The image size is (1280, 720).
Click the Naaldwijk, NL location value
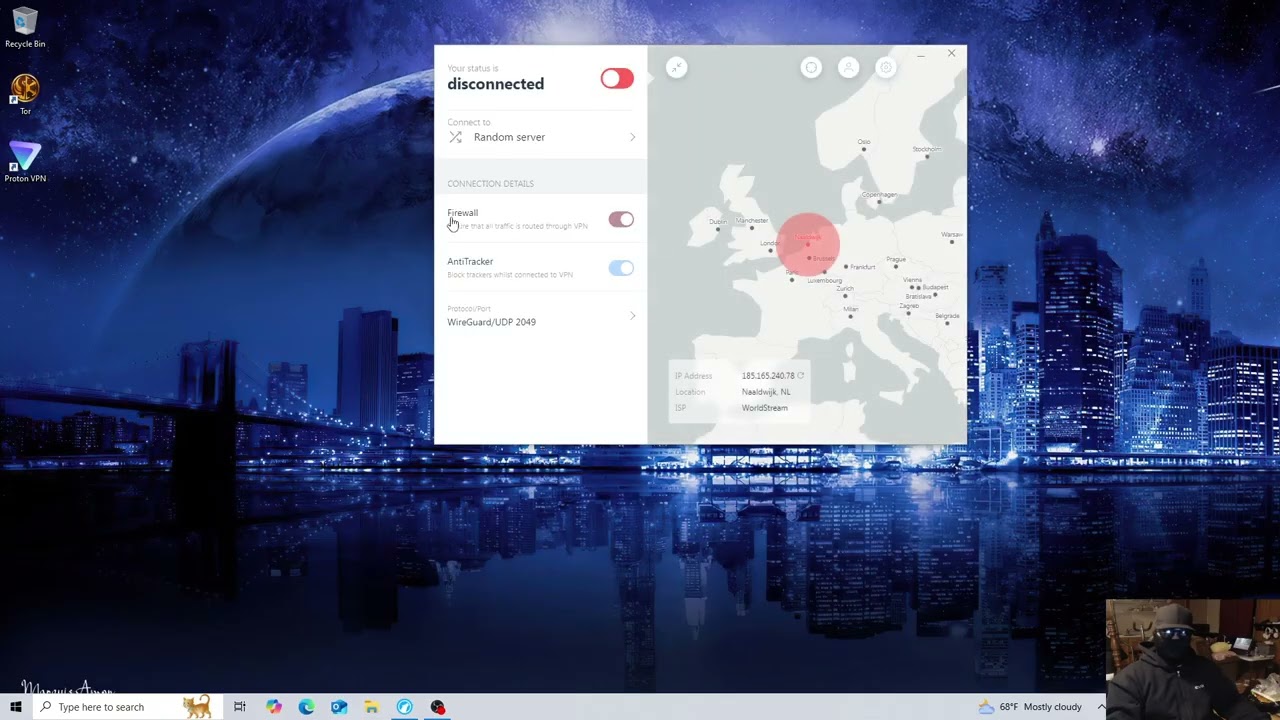(x=766, y=392)
